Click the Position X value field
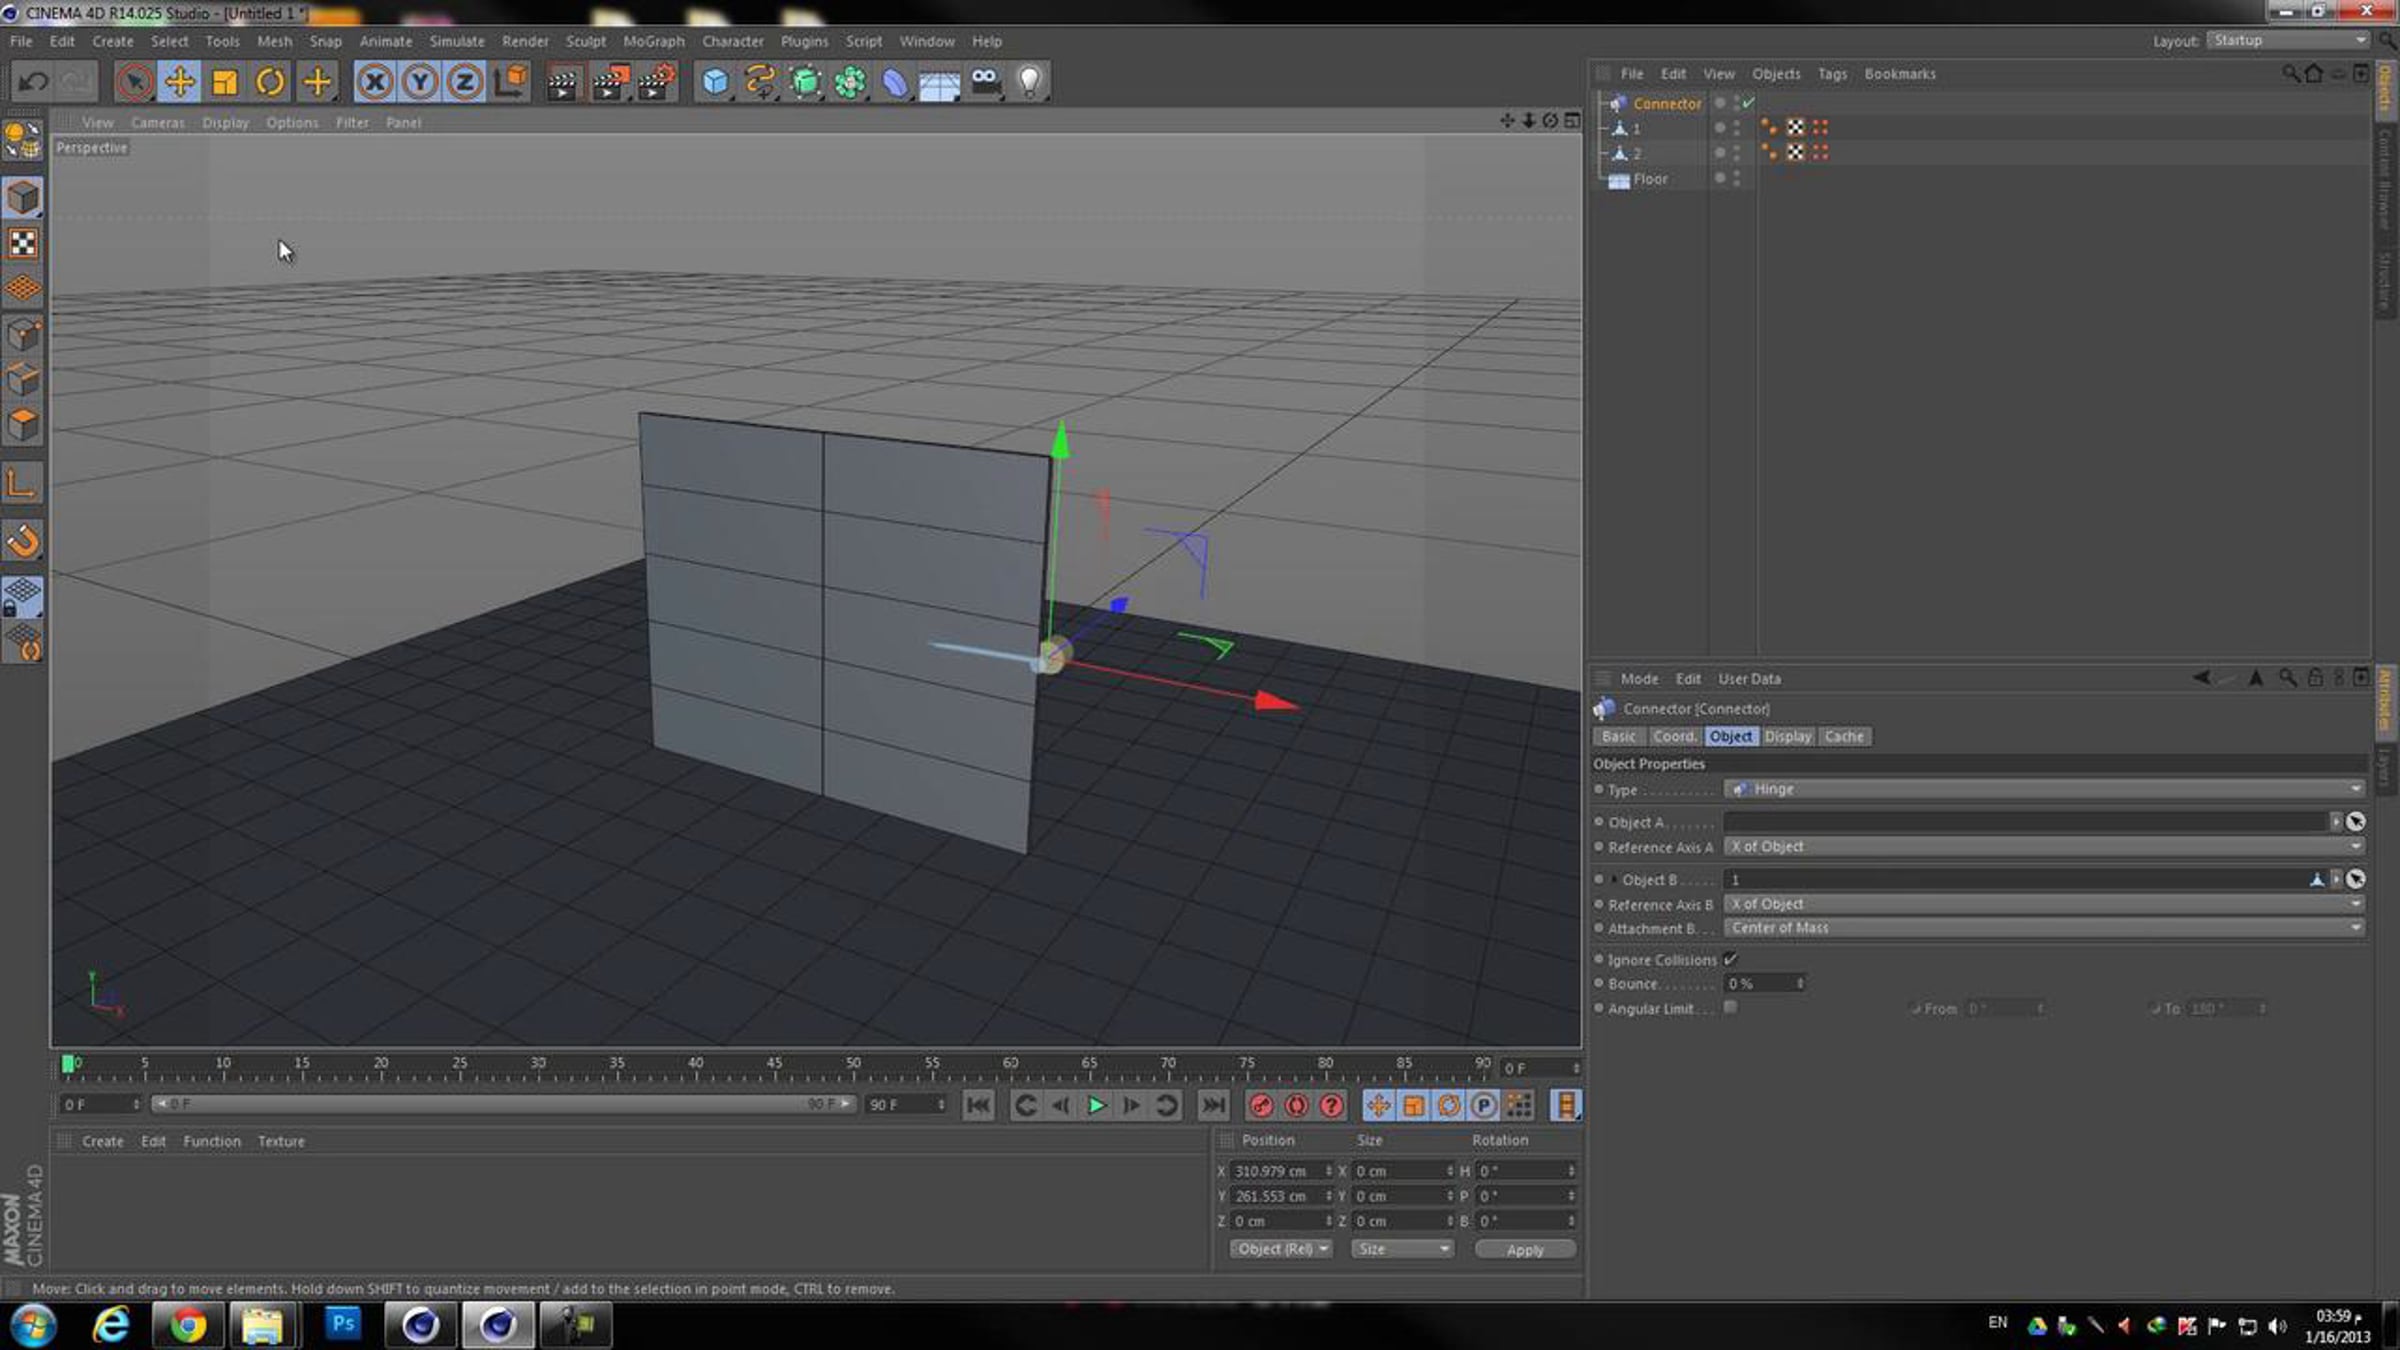The height and width of the screenshot is (1350, 2400). click(x=1279, y=1171)
